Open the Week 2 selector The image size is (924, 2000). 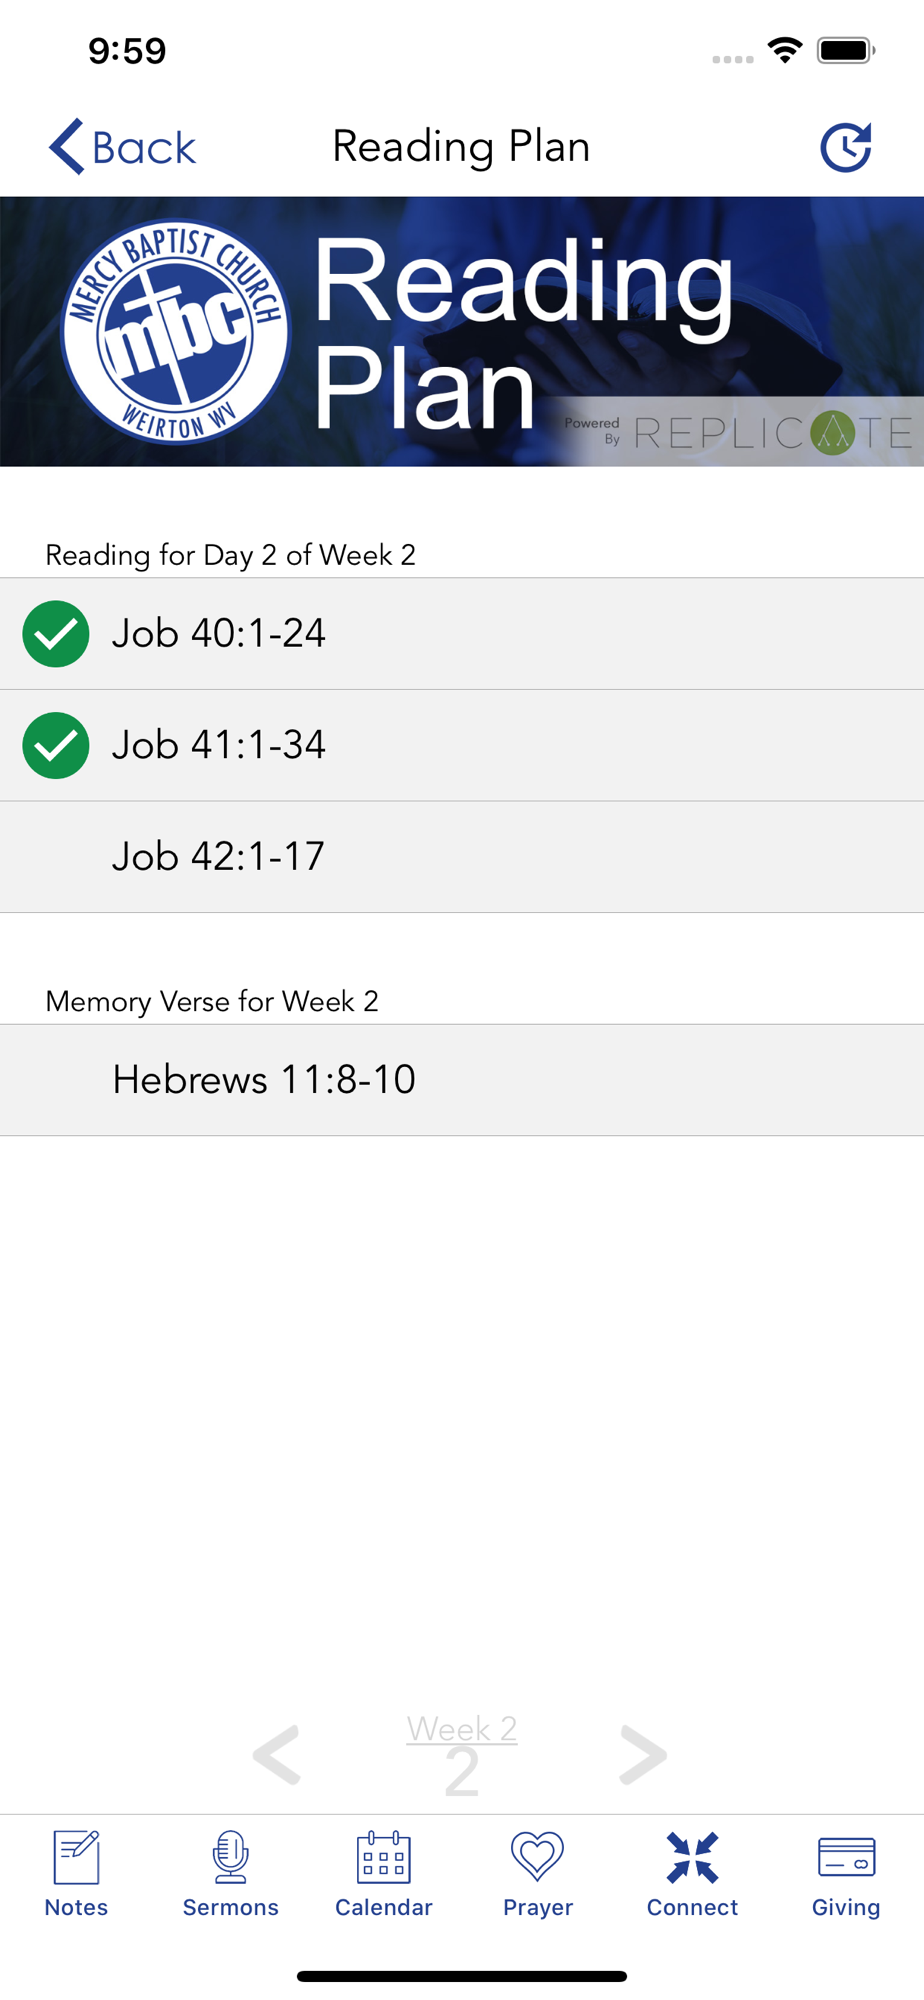[x=462, y=1754]
